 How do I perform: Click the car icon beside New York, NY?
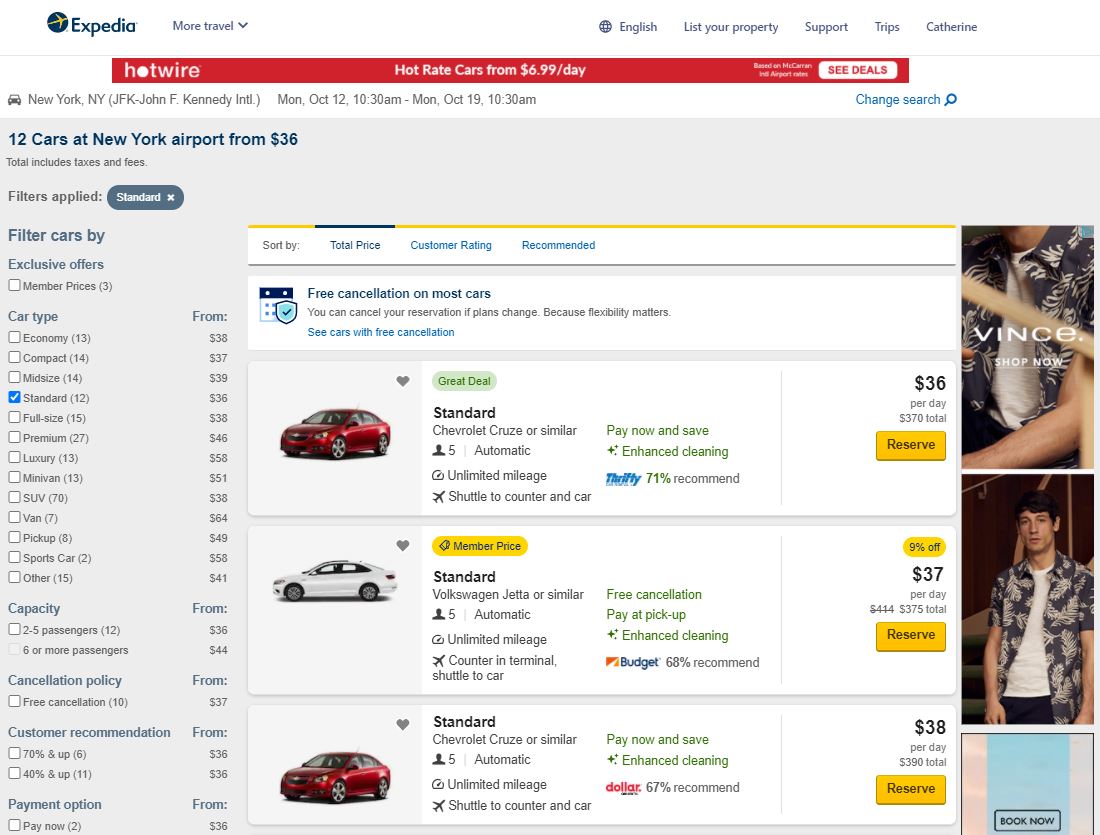click(14, 100)
